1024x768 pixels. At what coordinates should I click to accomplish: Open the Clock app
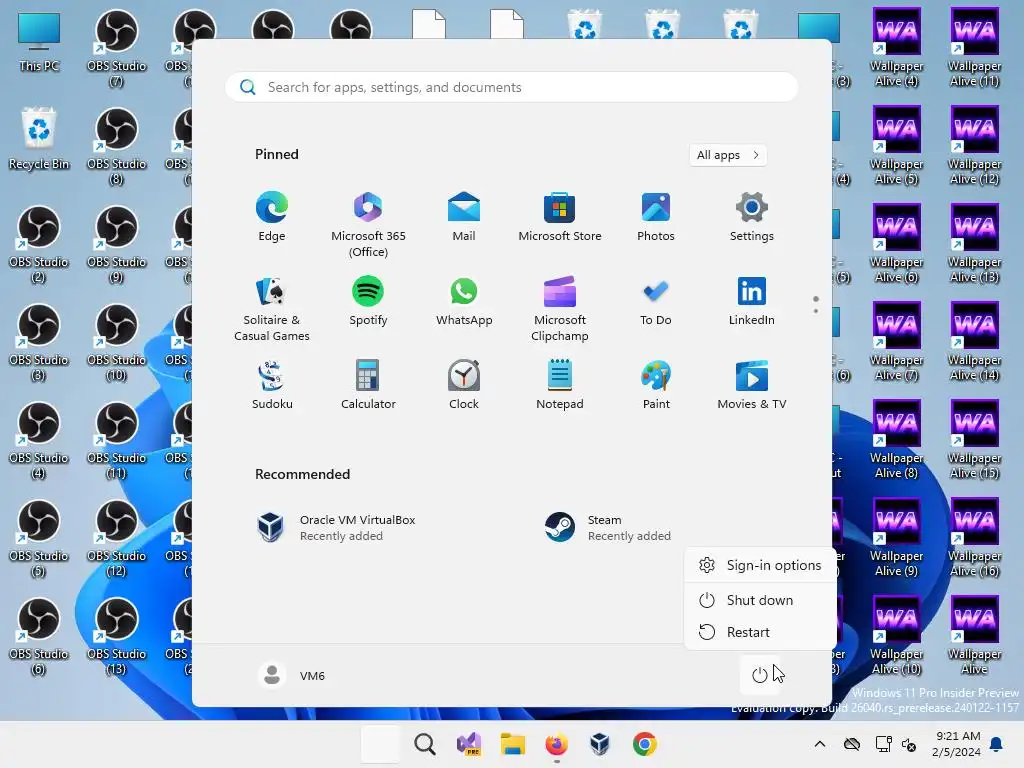464,385
